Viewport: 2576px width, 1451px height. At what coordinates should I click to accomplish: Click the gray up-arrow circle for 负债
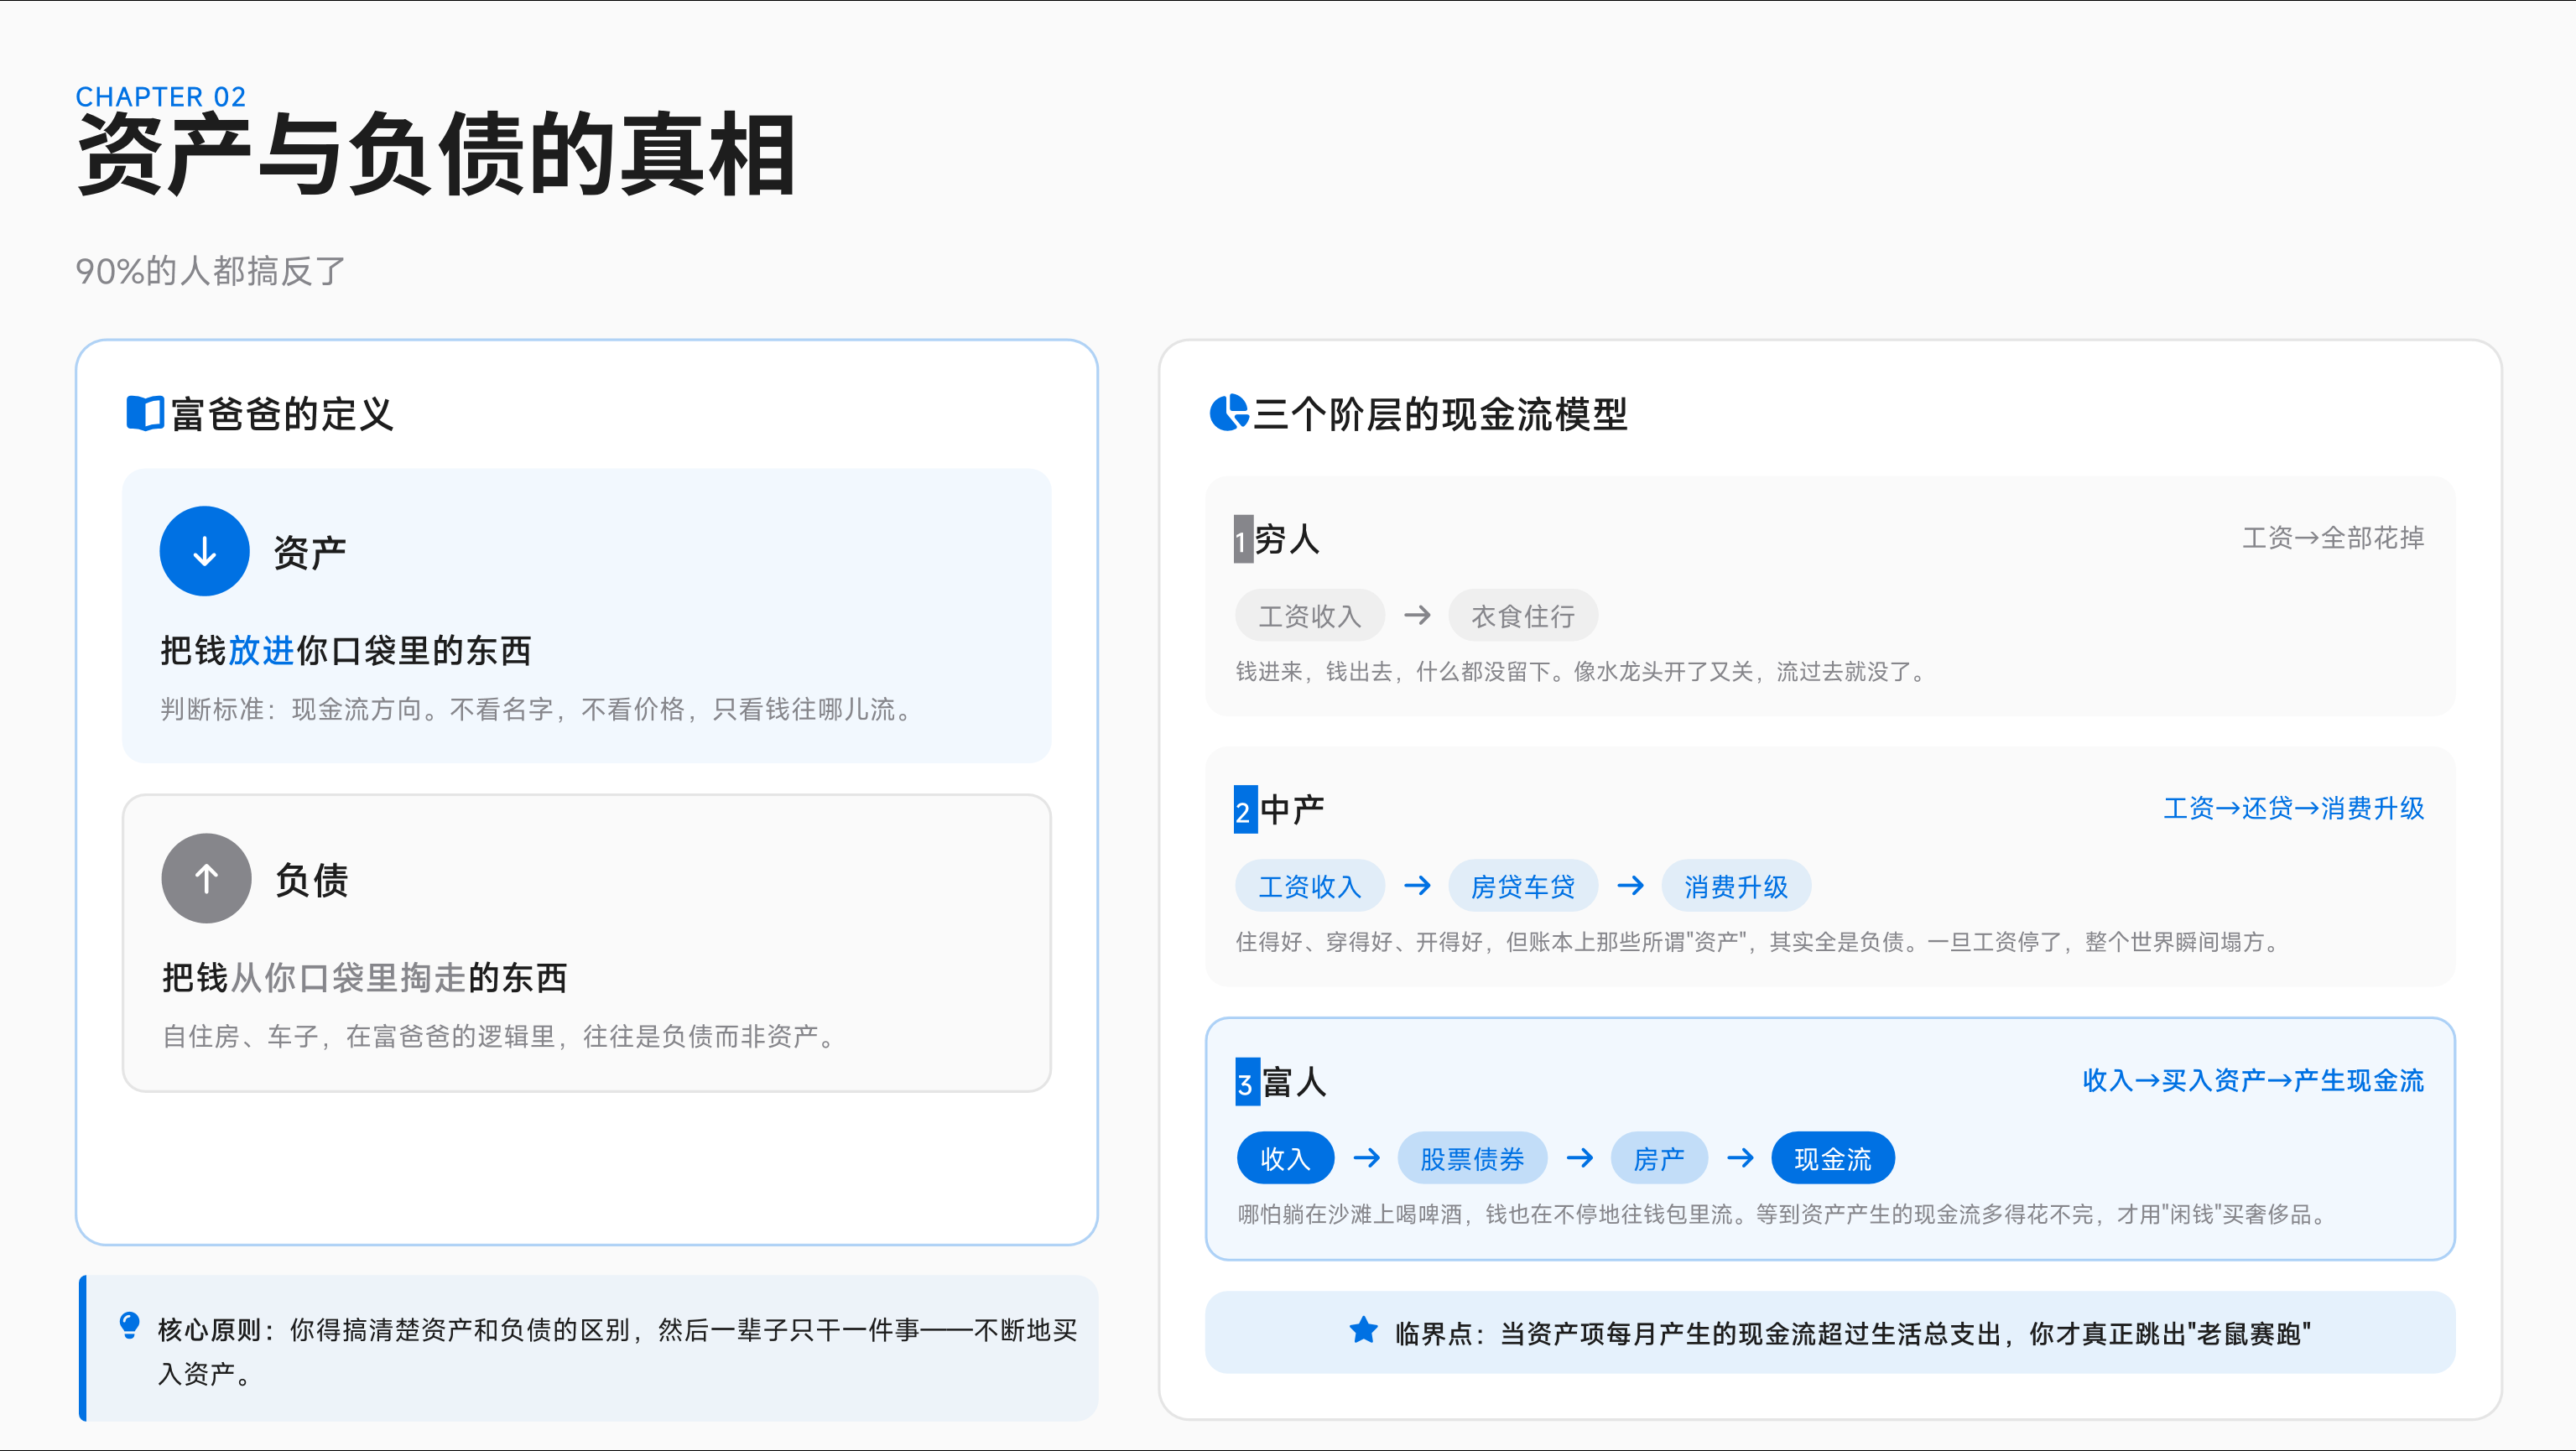coord(206,879)
